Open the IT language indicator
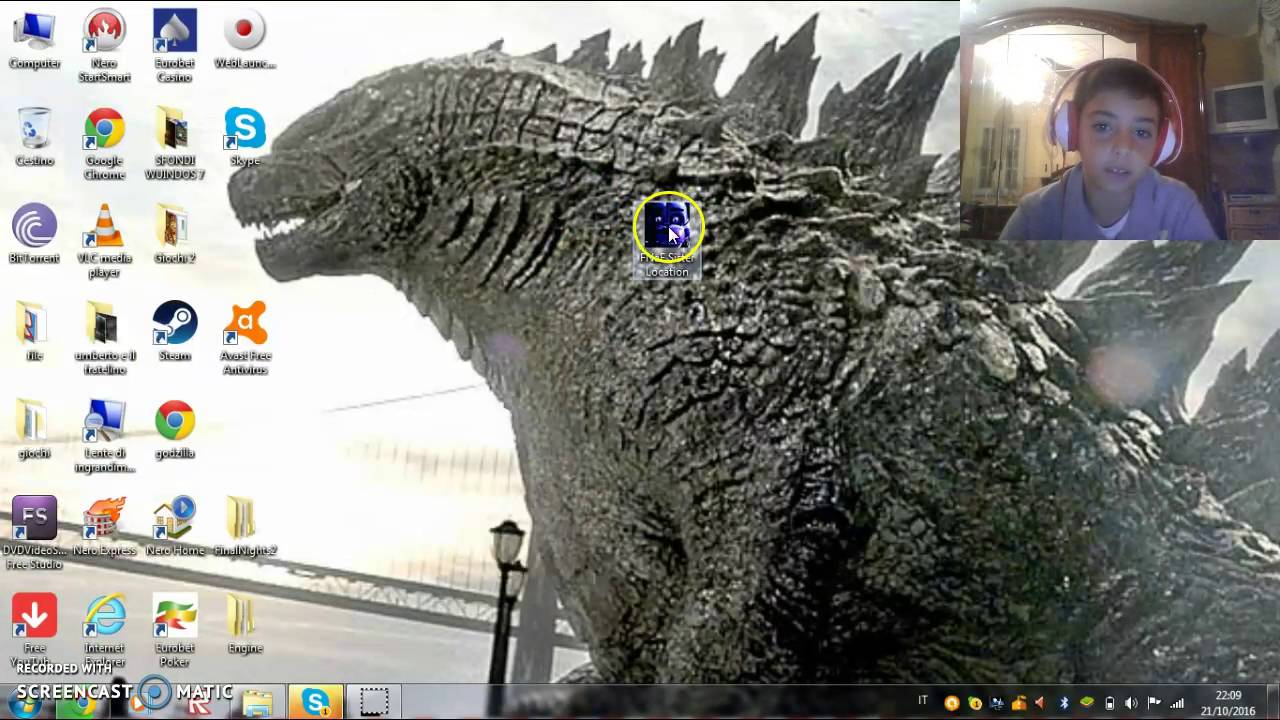 pyautogui.click(x=923, y=701)
